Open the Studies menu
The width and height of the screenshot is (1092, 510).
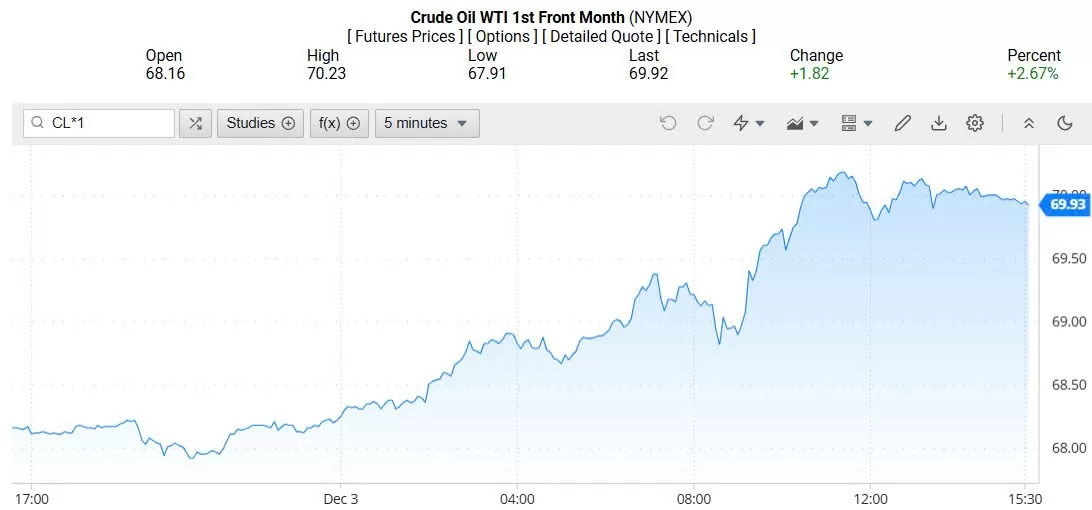[x=260, y=123]
